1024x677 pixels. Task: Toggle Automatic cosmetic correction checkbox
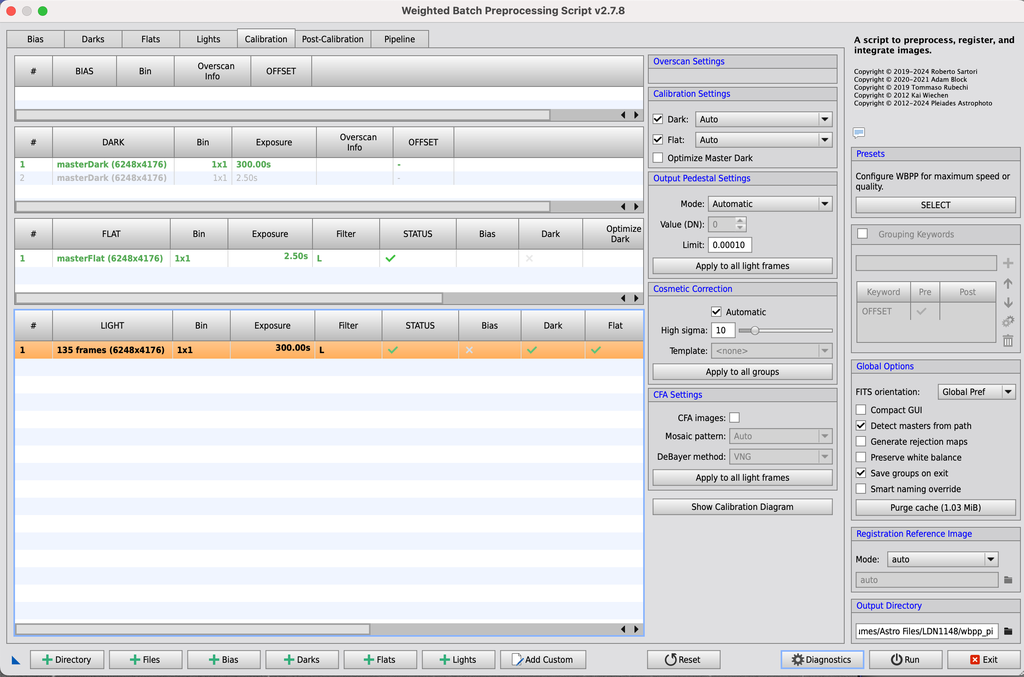(716, 312)
